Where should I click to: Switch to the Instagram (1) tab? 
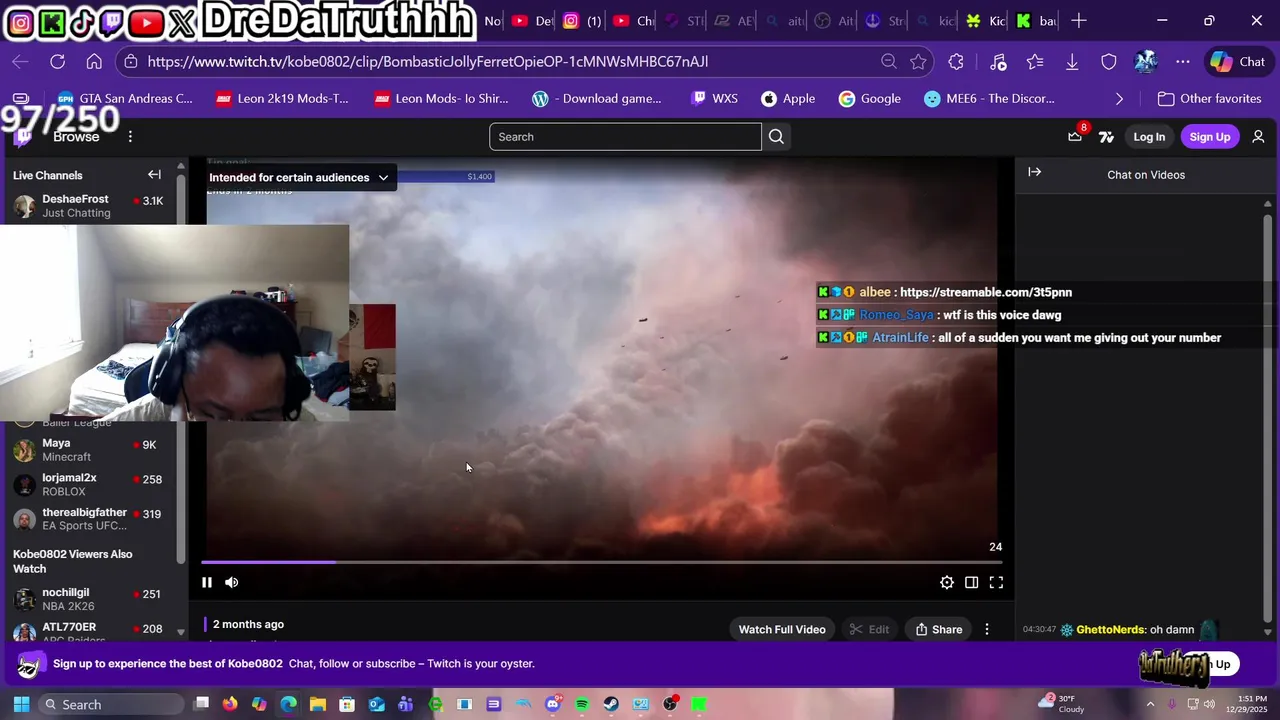[581, 20]
